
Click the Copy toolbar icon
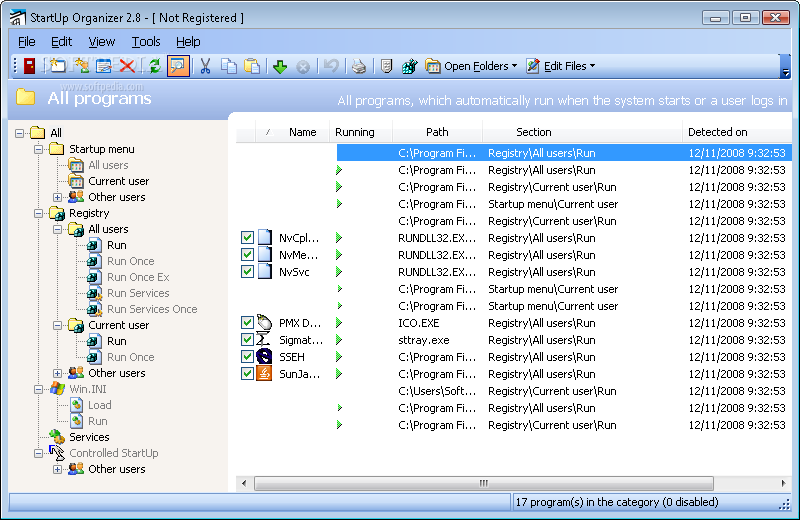[x=229, y=66]
